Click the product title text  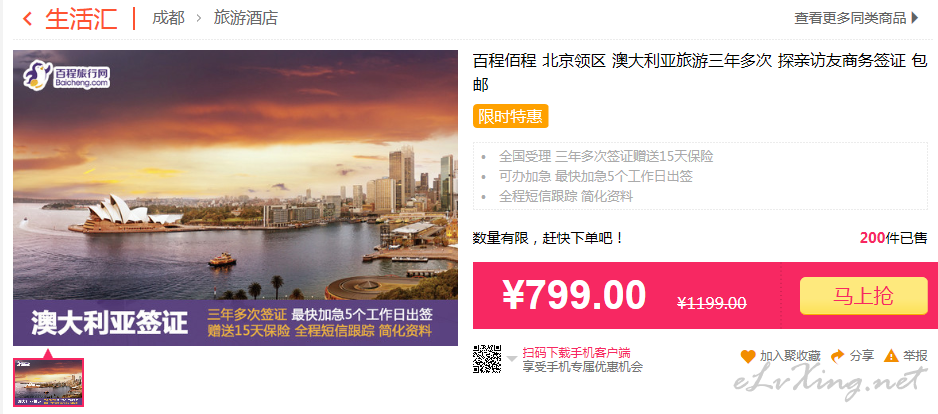point(700,72)
